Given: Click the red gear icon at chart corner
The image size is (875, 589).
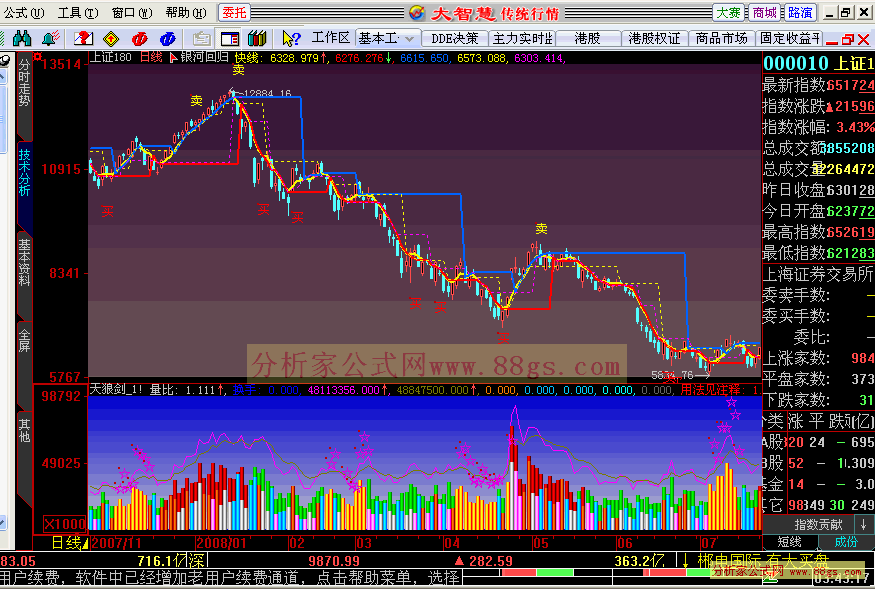Looking at the screenshot, I should click(38, 56).
